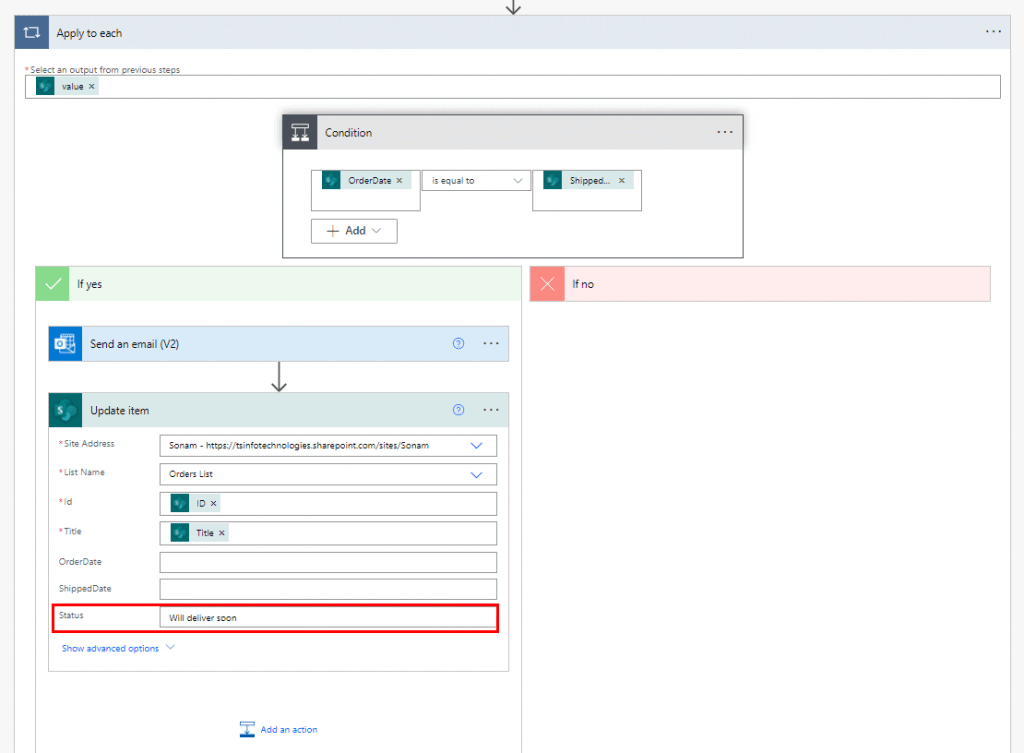Click the ID dynamic content token

click(195, 504)
